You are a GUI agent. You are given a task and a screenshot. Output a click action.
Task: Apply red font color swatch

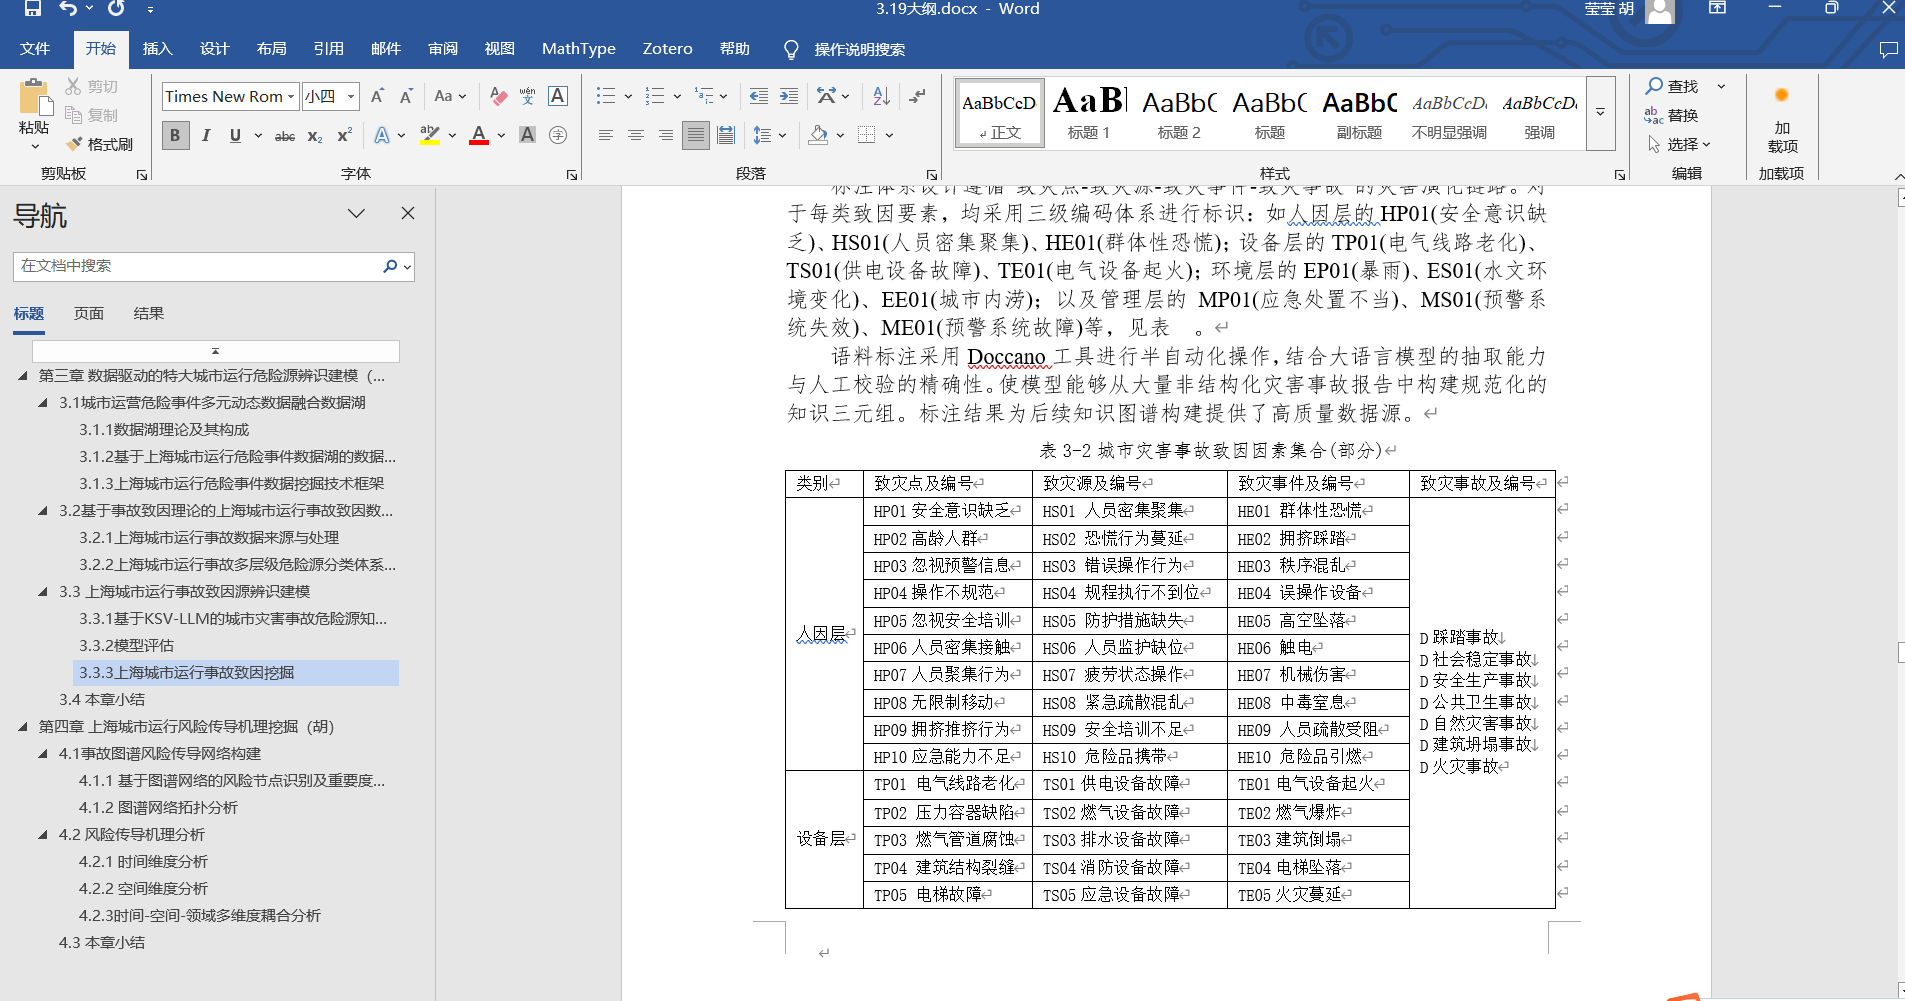(479, 135)
